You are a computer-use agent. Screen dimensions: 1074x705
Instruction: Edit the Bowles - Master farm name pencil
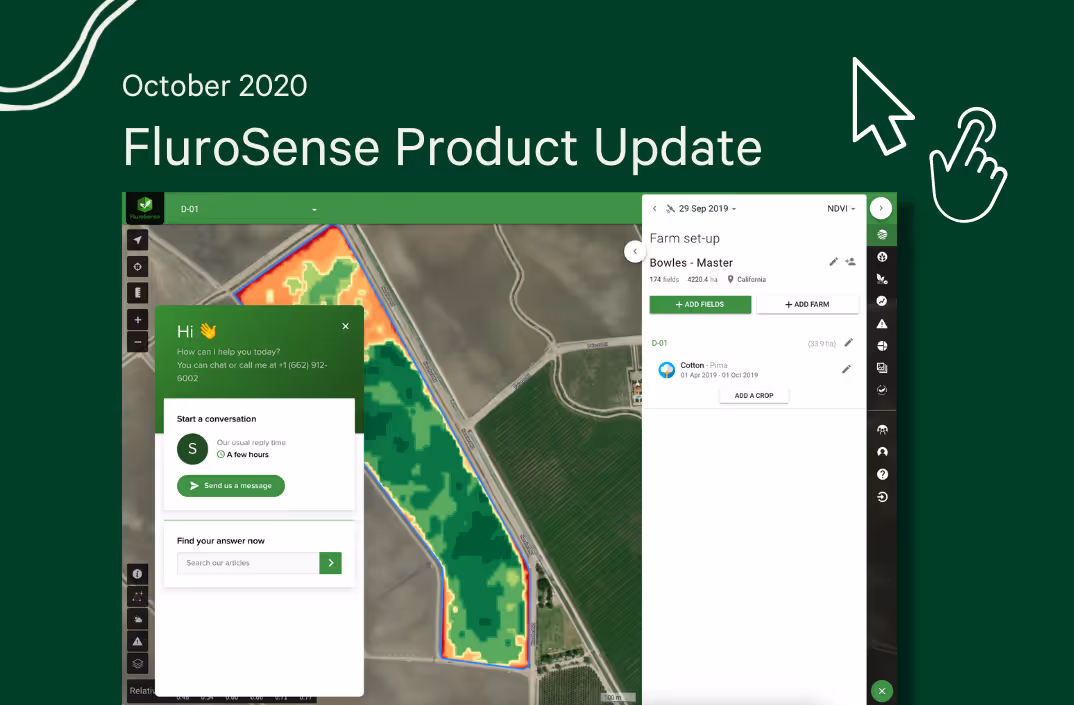pos(834,262)
